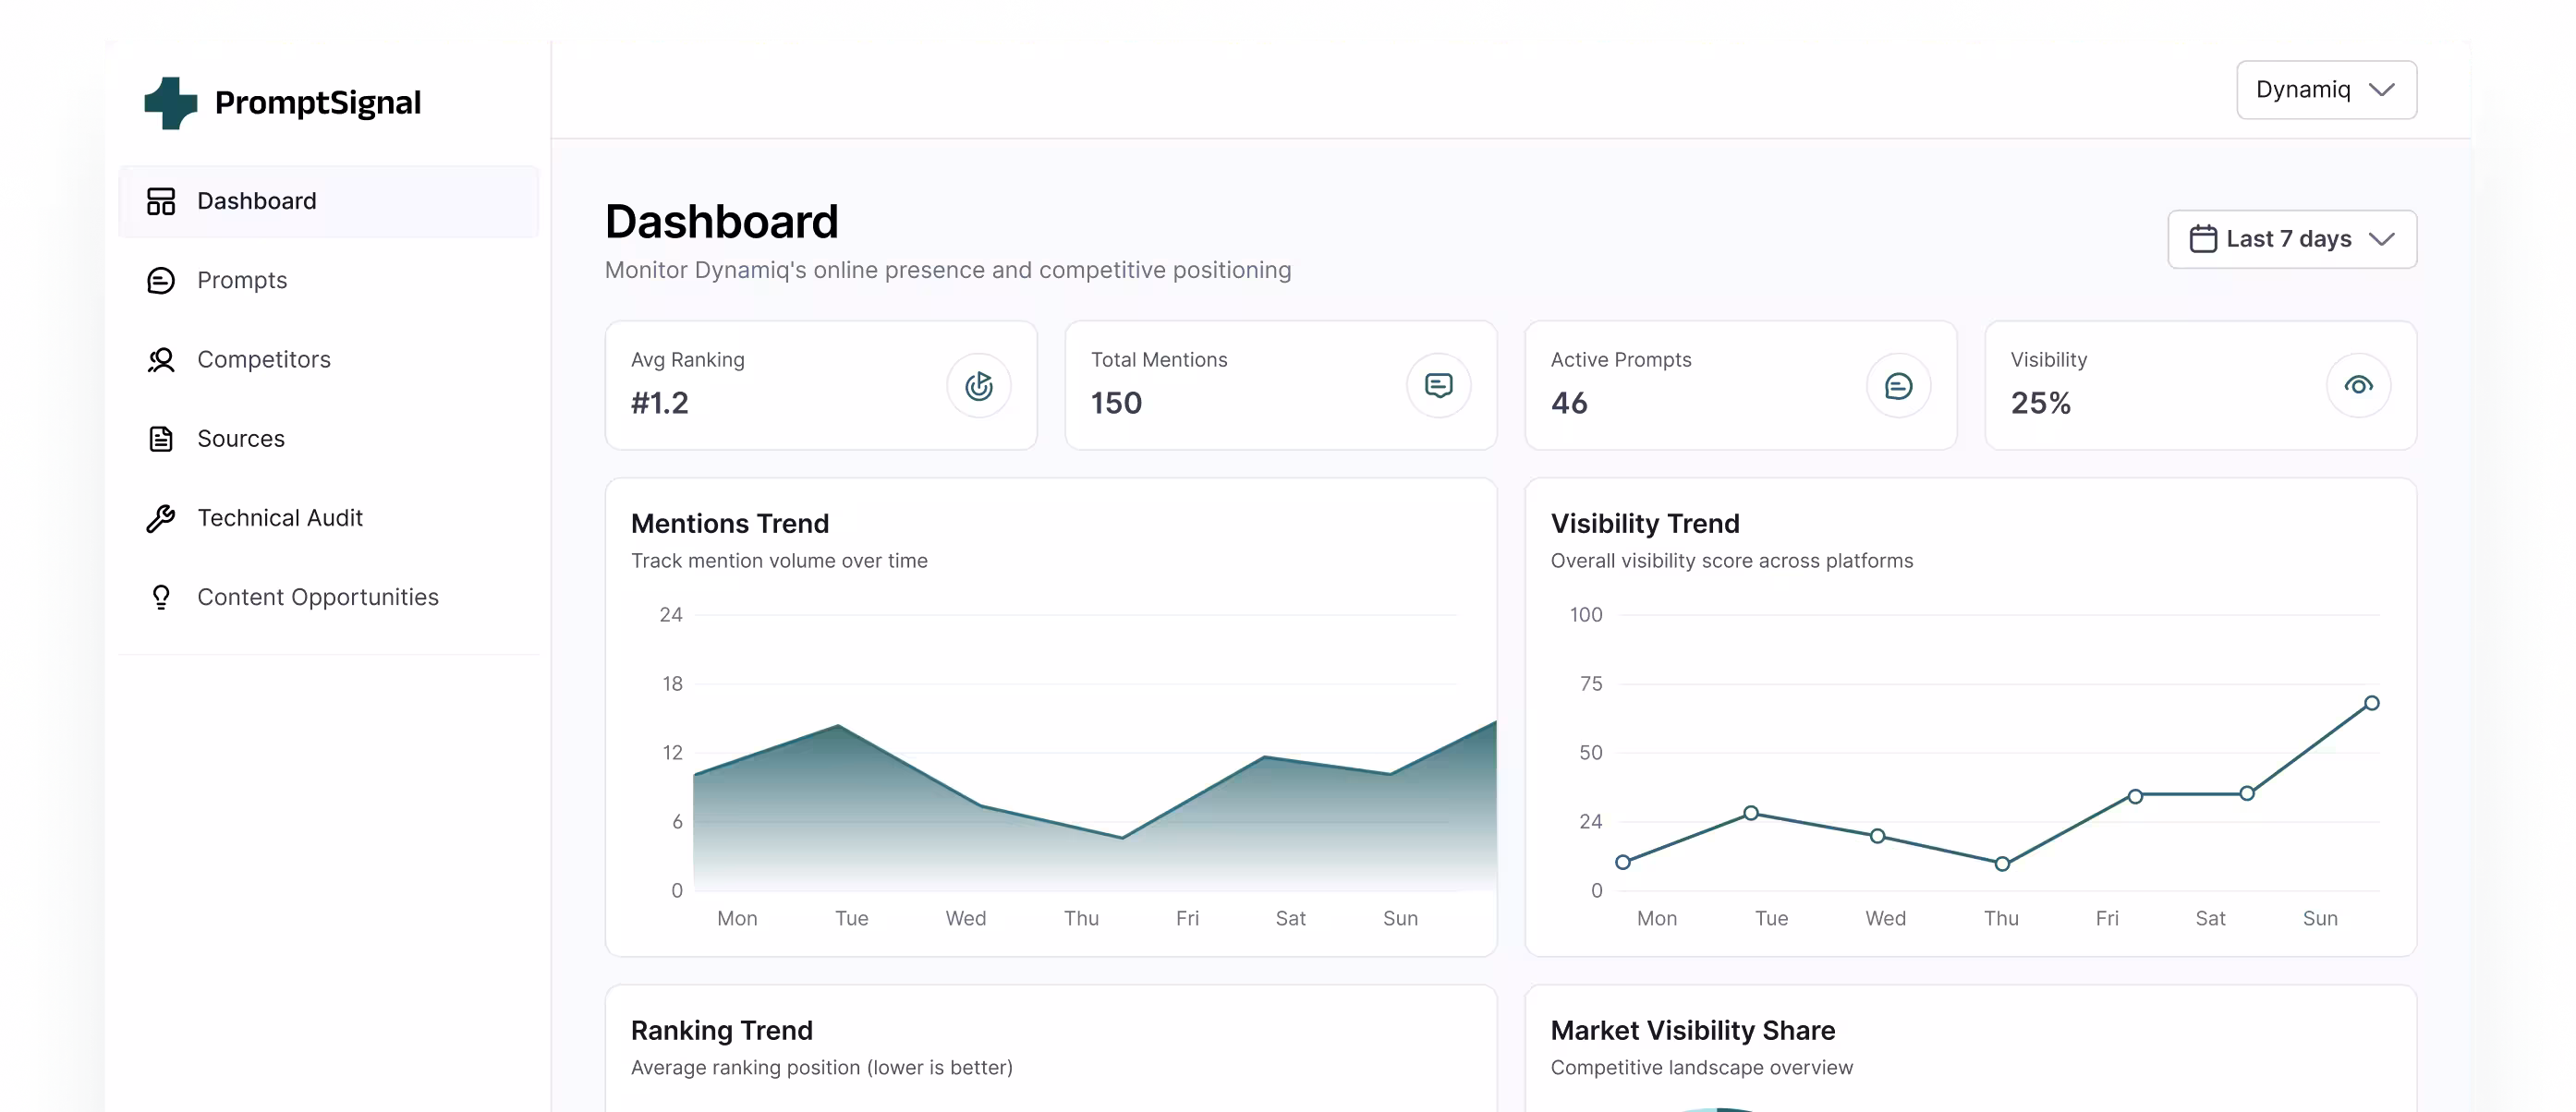2576x1112 pixels.
Task: Click the Dashboard grid icon in sidebar
Action: point(161,201)
